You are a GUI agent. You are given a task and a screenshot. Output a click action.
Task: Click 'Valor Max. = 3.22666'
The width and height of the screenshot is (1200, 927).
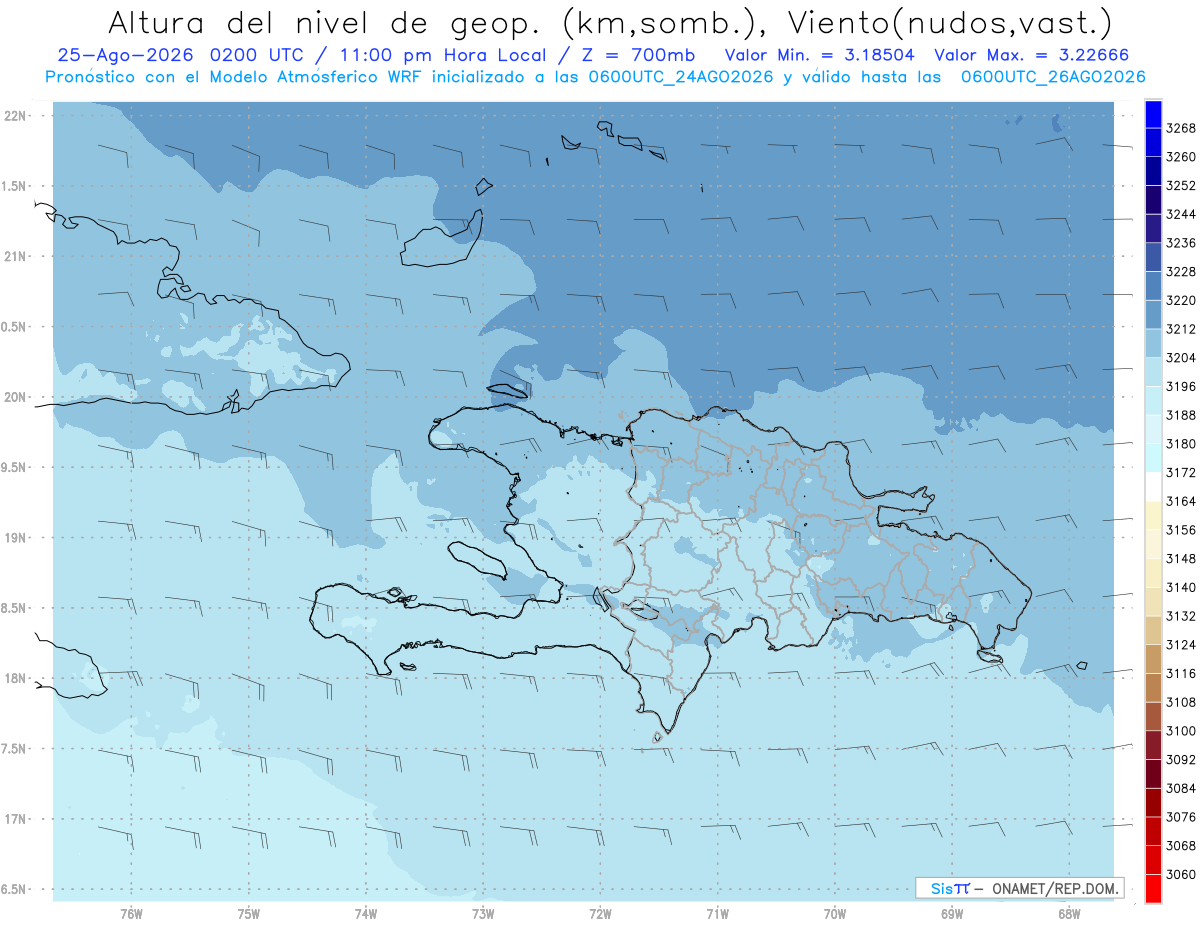[x=1033, y=55]
